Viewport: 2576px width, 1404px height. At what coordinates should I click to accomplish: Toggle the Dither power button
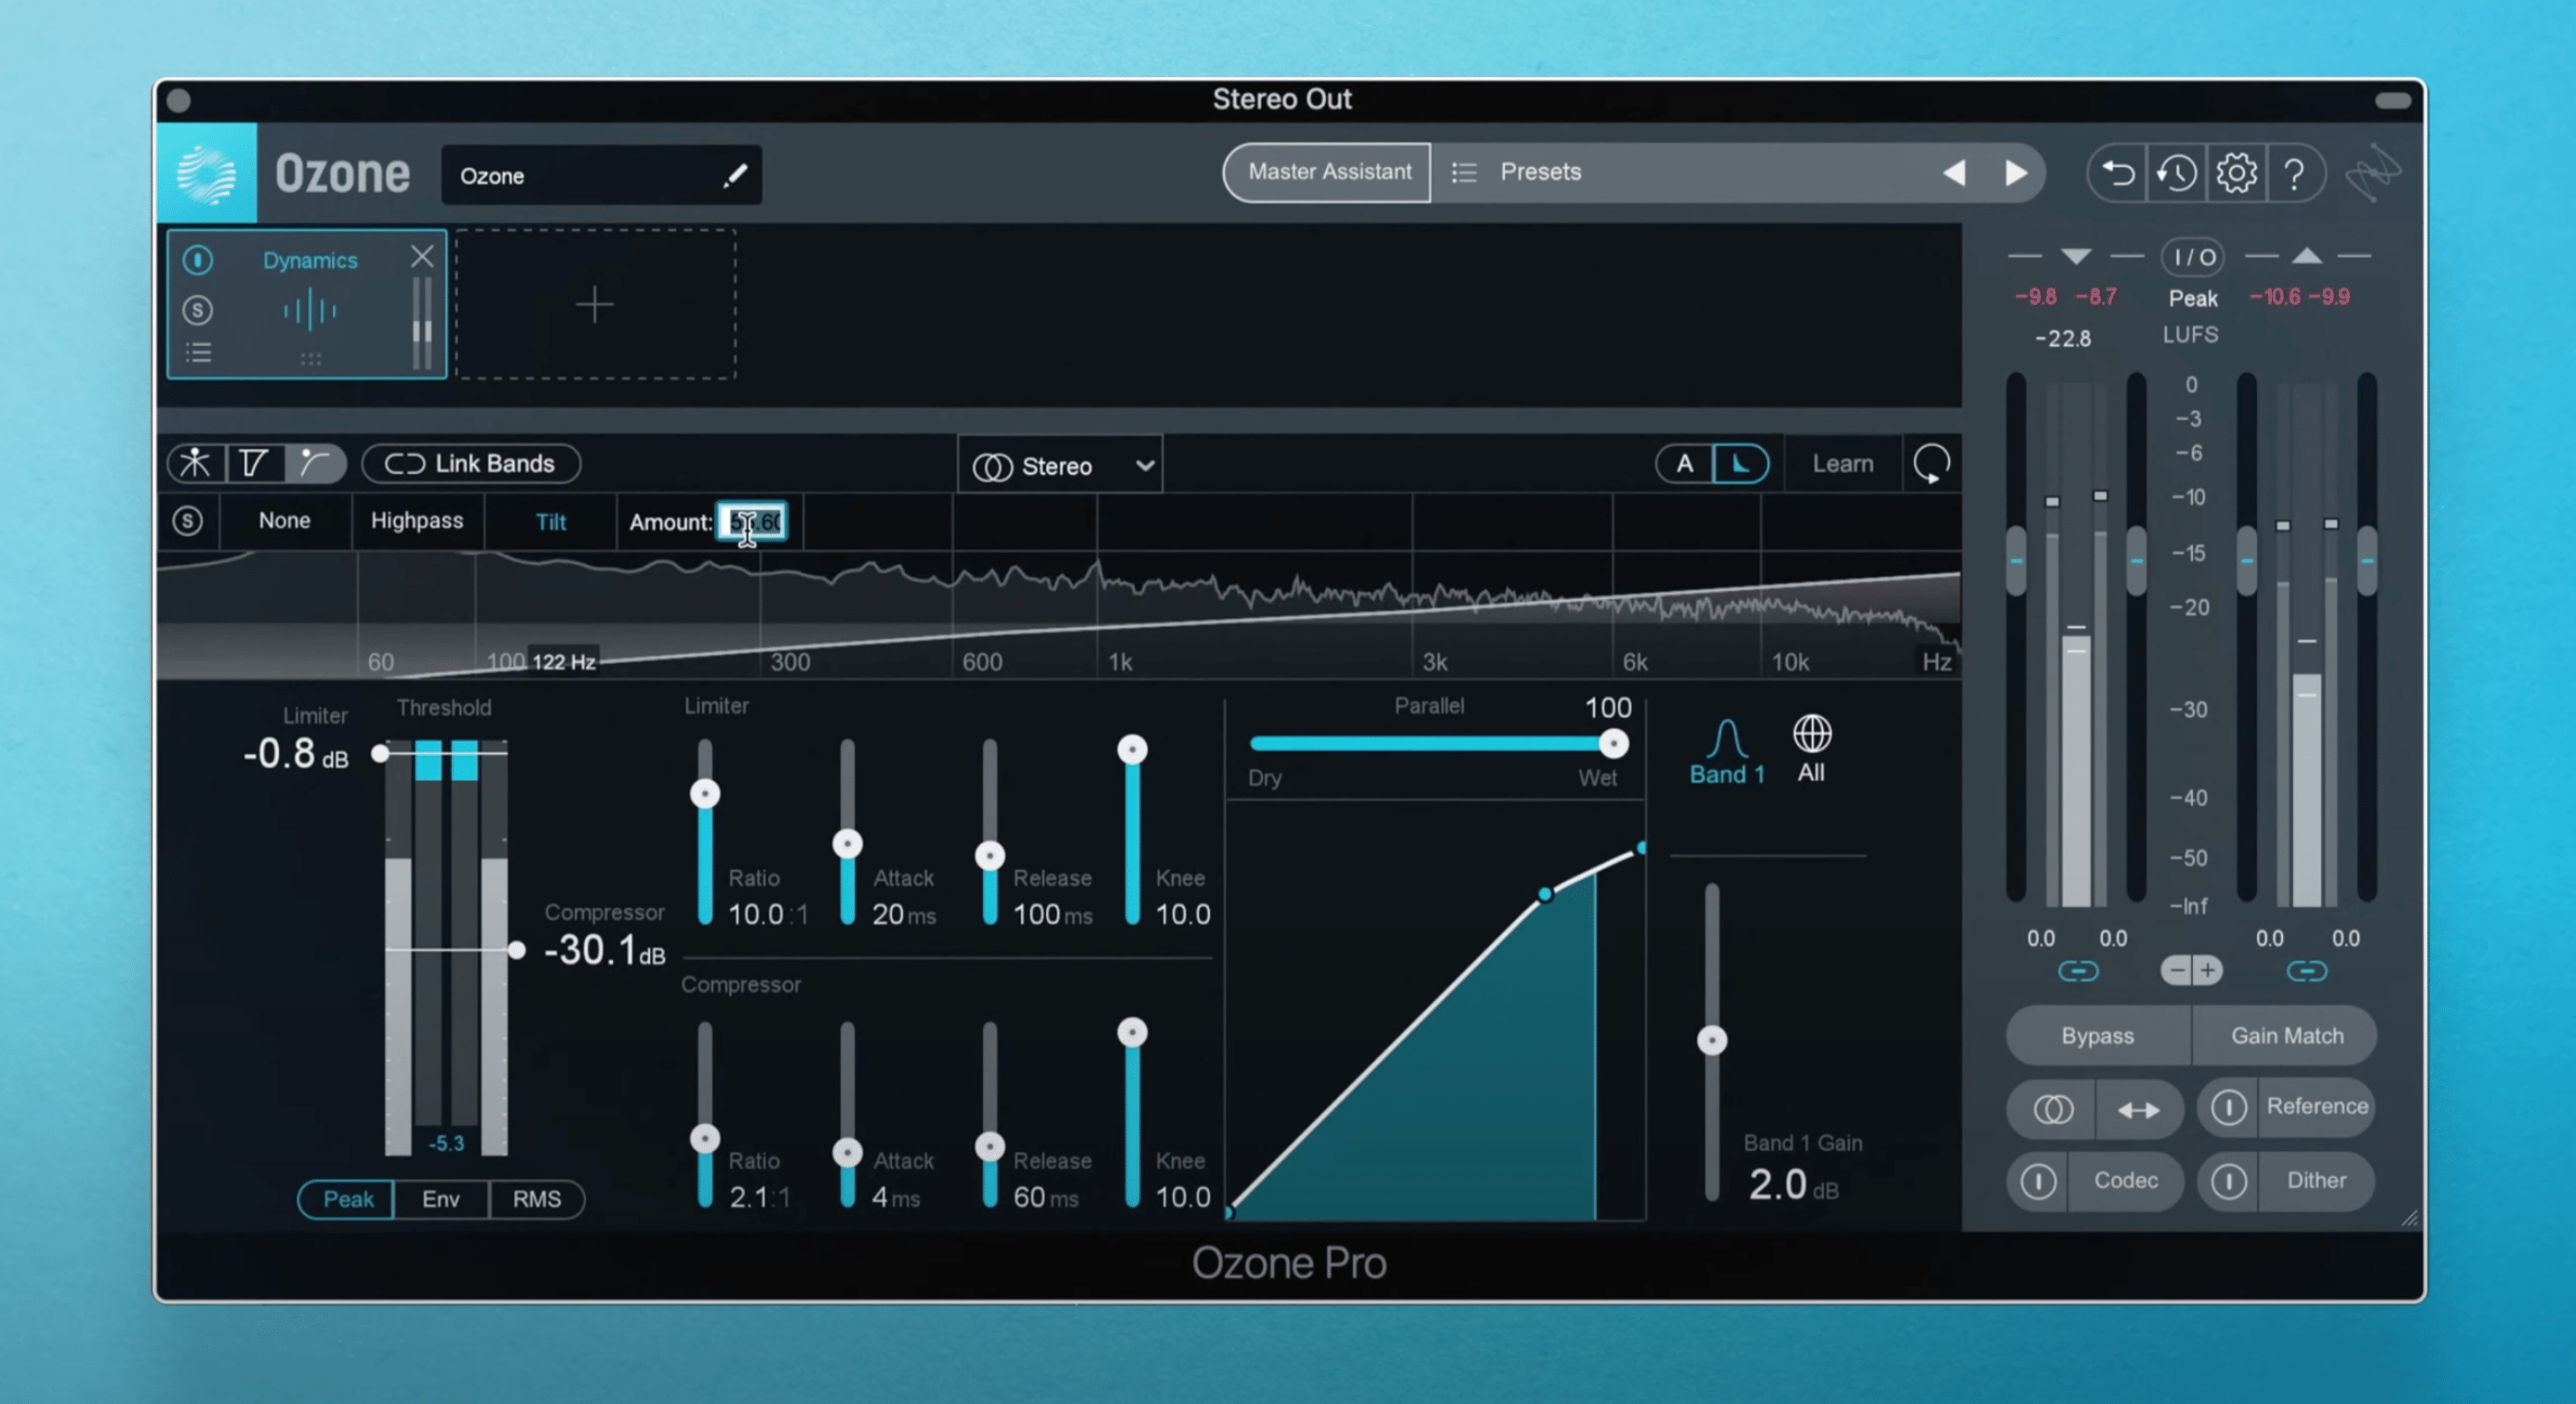point(2228,1181)
